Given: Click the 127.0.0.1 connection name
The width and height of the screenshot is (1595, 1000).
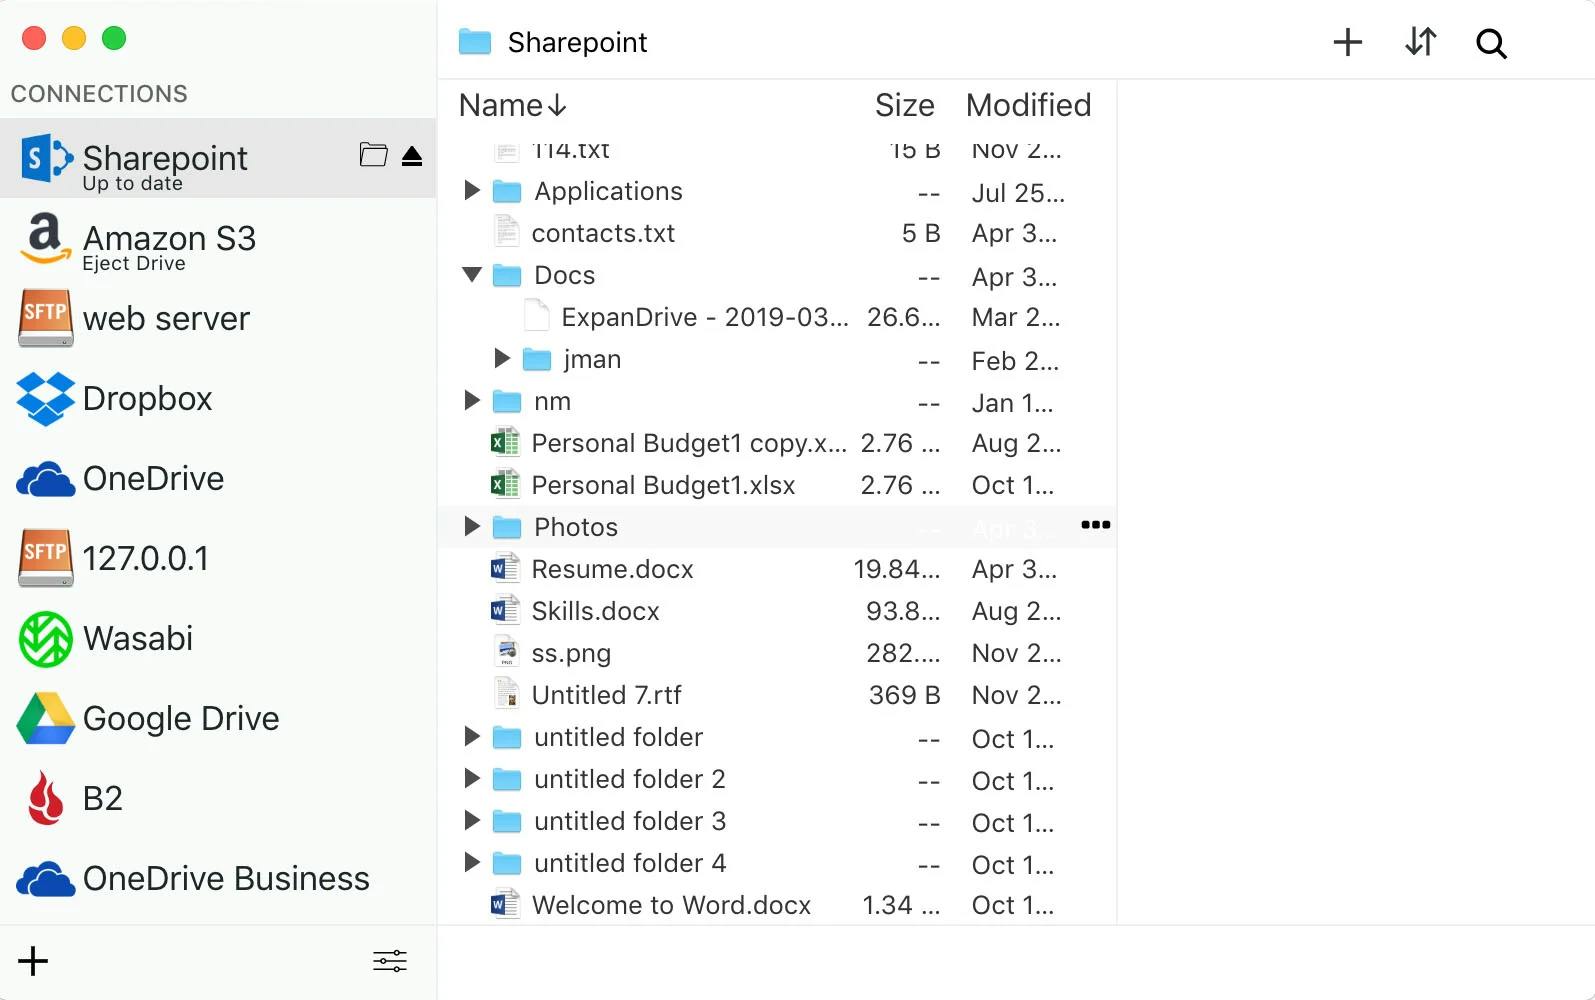Looking at the screenshot, I should pos(146,558).
